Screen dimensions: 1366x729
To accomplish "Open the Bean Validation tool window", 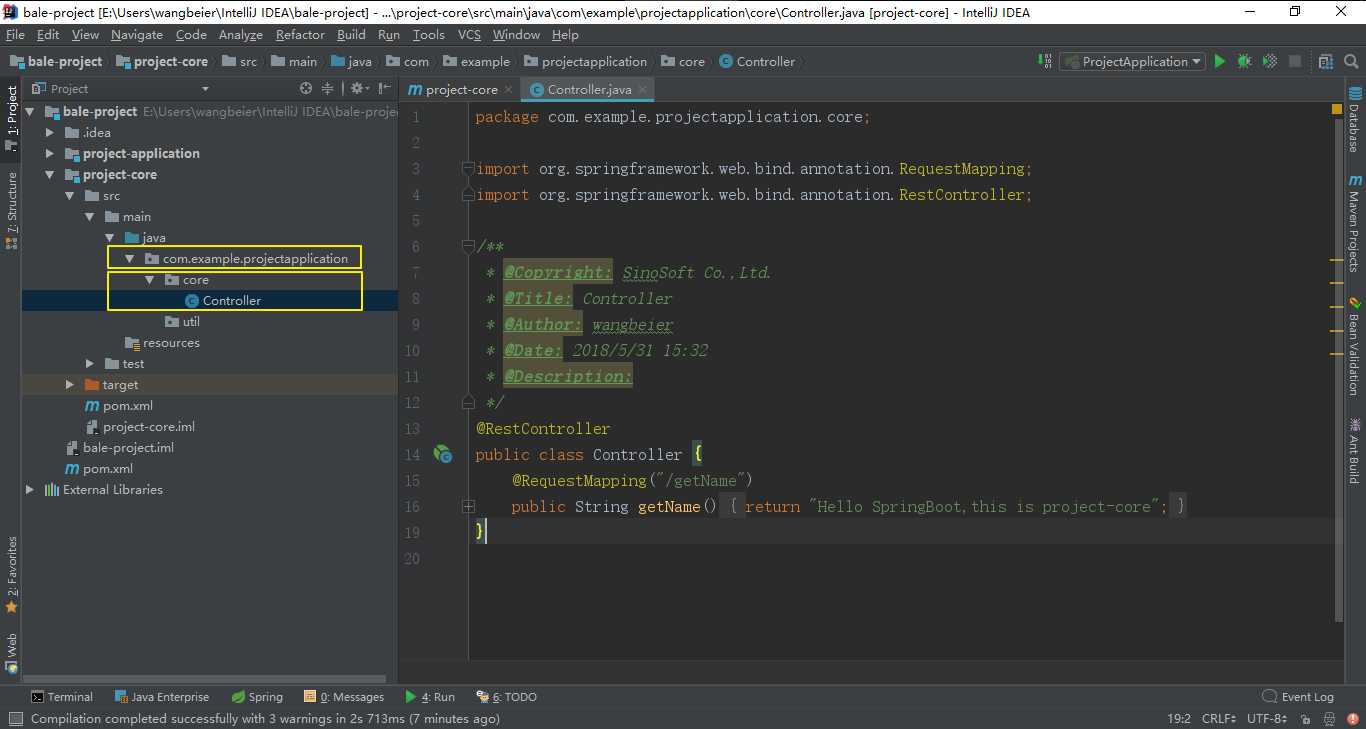I will tap(1354, 345).
